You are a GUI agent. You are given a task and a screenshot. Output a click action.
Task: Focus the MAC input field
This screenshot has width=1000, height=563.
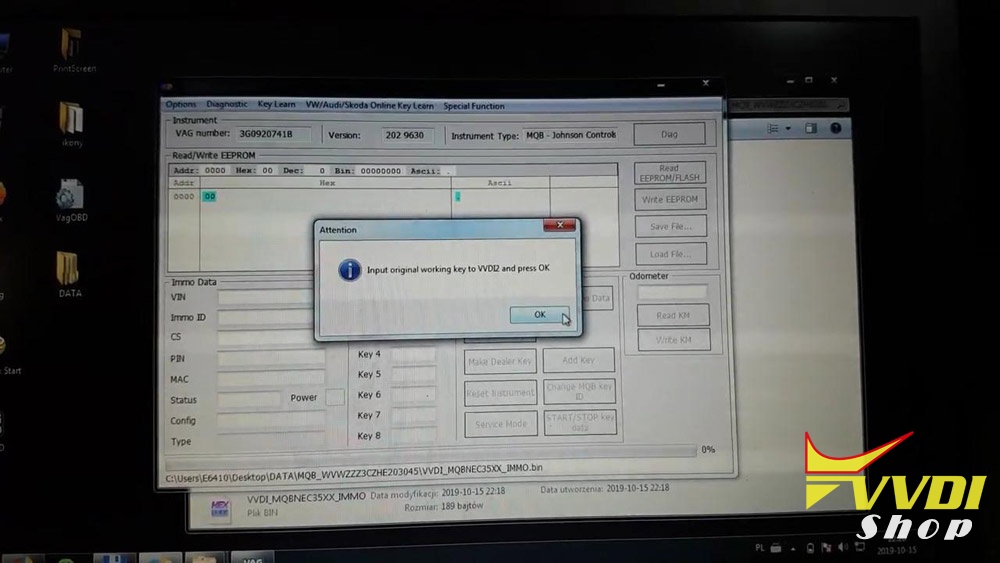[271, 379]
